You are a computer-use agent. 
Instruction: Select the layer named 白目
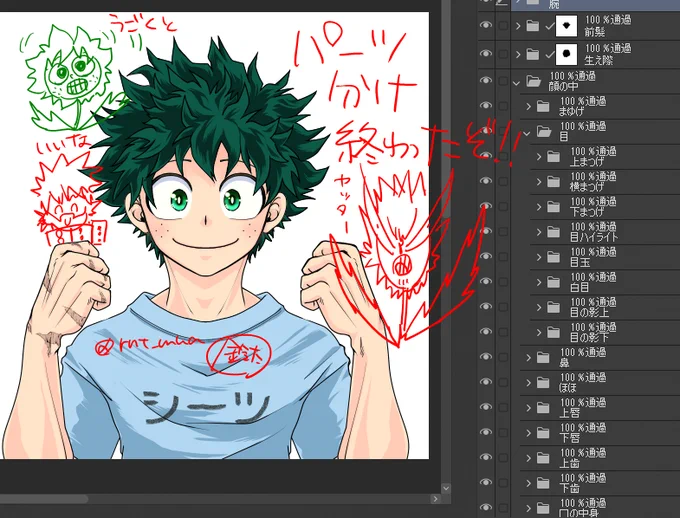pos(579,288)
